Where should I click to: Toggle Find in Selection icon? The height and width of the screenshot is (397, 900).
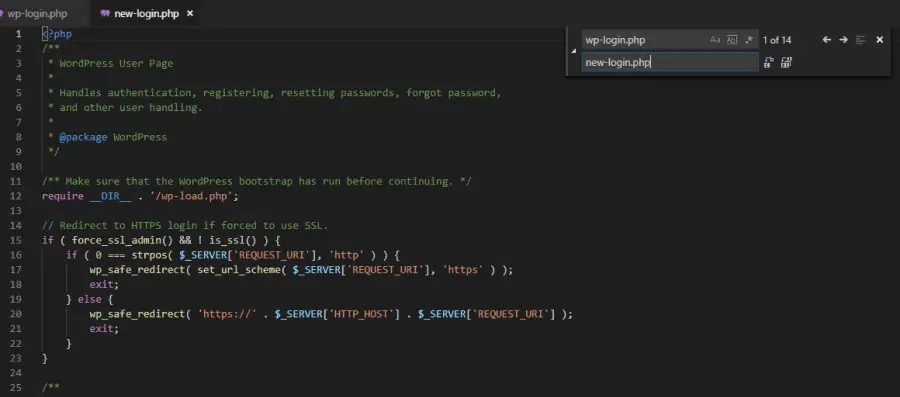(860, 40)
